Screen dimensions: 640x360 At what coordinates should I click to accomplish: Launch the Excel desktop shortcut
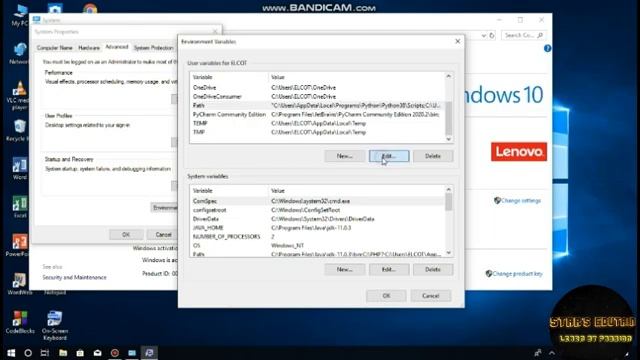pos(19,207)
